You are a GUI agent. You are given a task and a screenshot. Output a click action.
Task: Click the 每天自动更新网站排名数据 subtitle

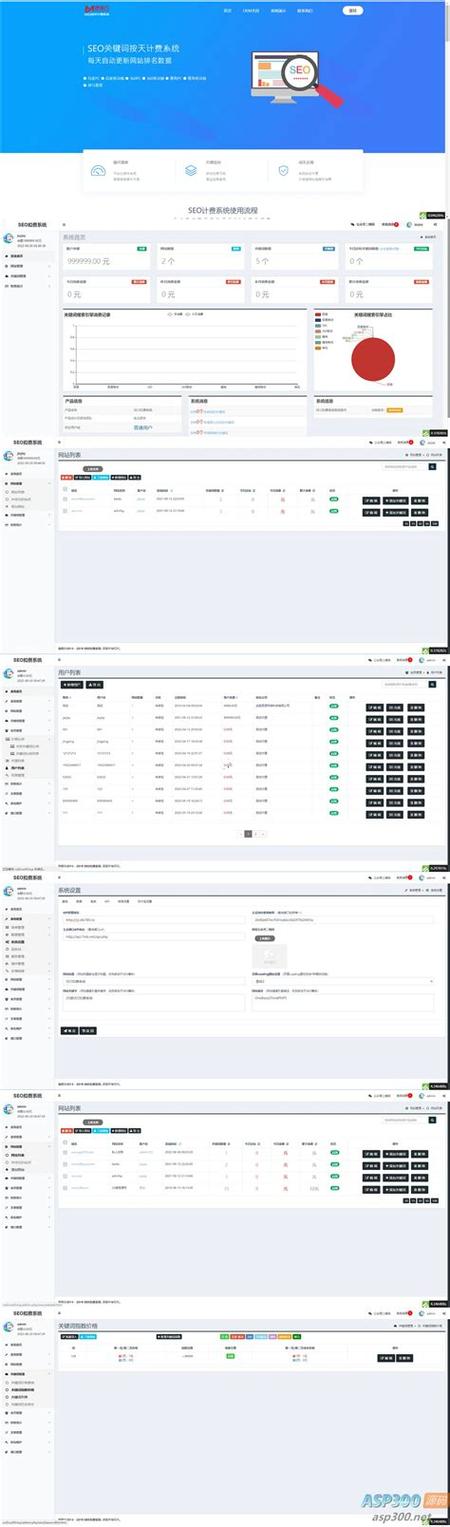pyautogui.click(x=129, y=61)
